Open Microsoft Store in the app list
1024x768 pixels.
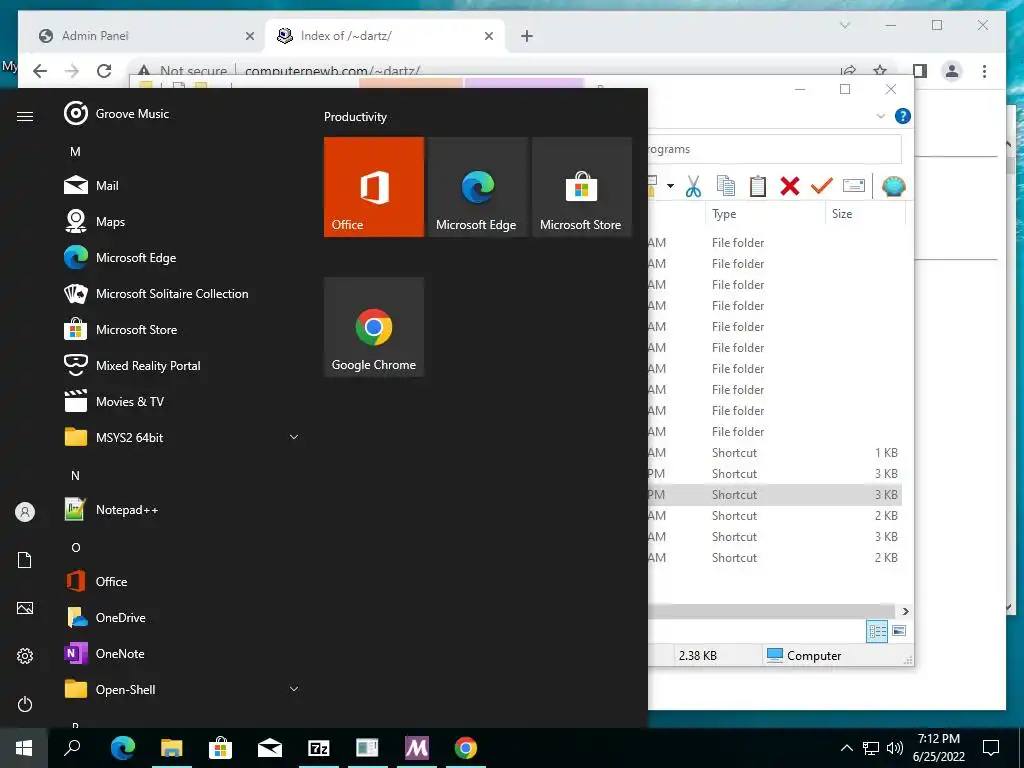pos(183,330)
